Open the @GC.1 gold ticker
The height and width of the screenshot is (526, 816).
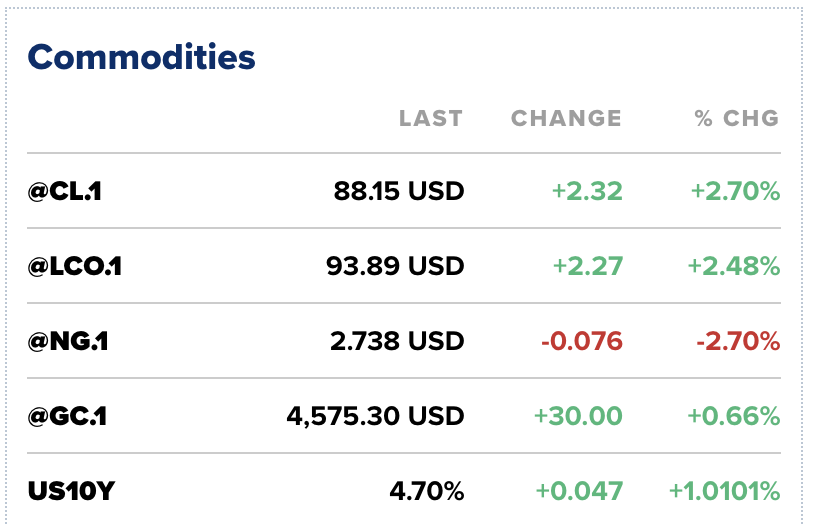pyautogui.click(x=67, y=416)
